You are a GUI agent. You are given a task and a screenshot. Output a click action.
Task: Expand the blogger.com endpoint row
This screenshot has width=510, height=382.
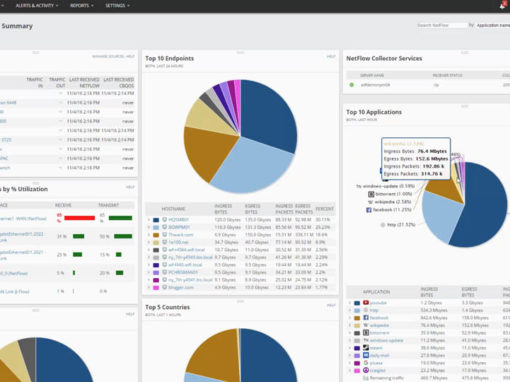149,287
